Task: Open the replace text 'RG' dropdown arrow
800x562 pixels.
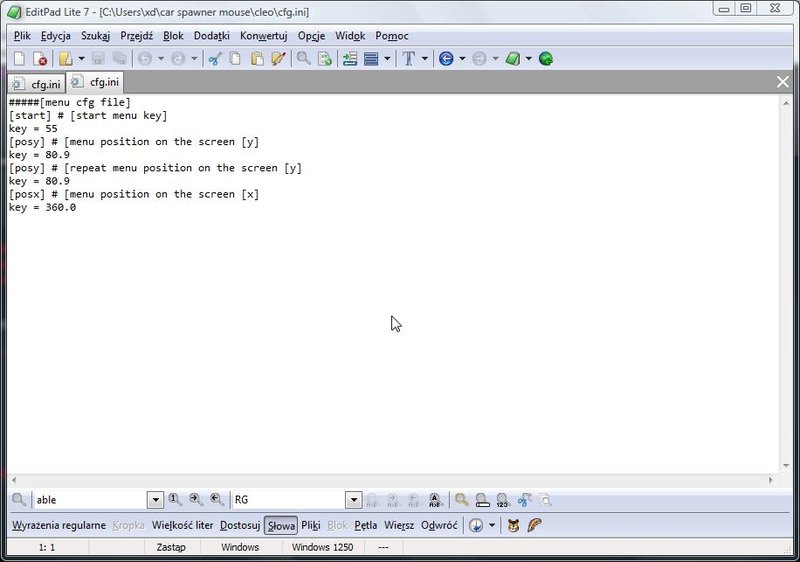Action: click(x=354, y=500)
